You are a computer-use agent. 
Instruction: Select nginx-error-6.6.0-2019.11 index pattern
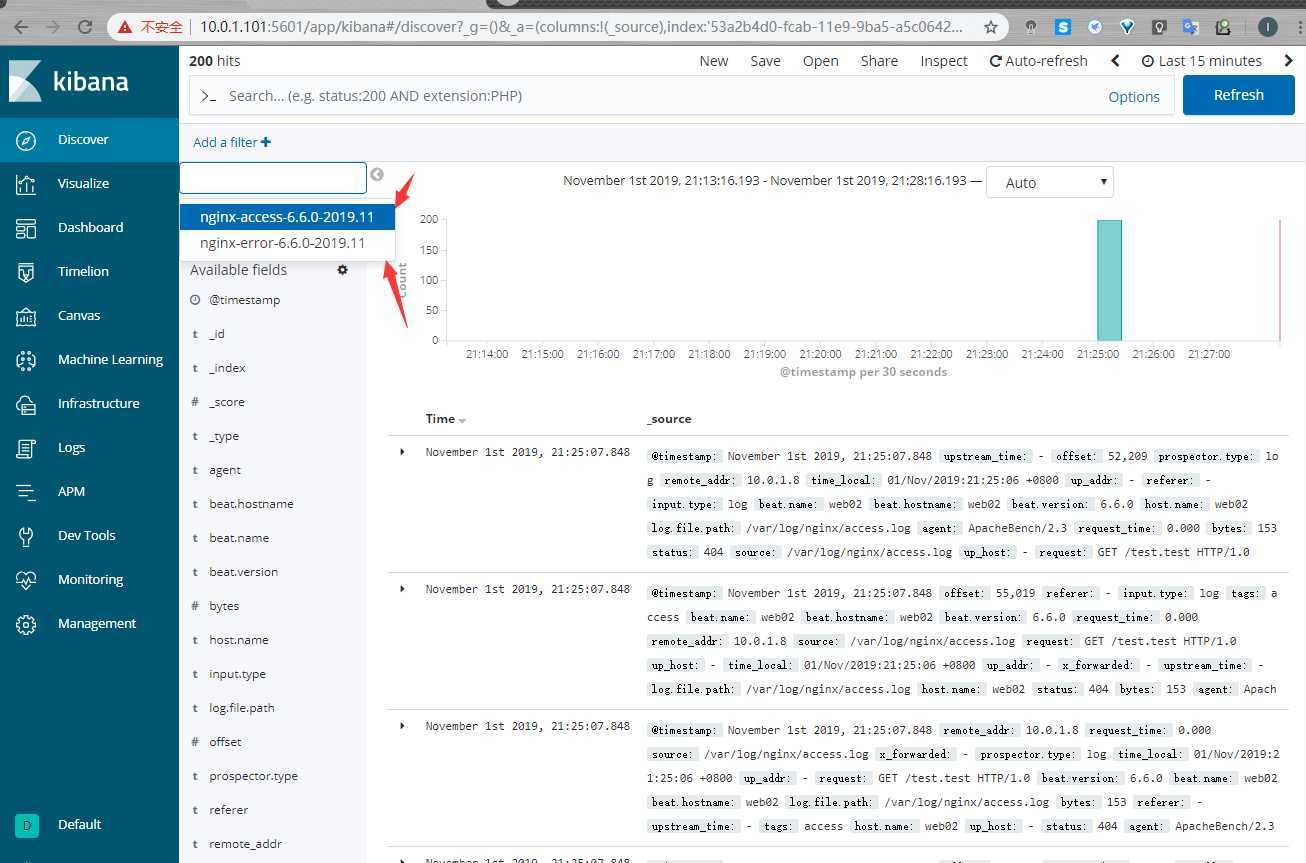click(287, 243)
